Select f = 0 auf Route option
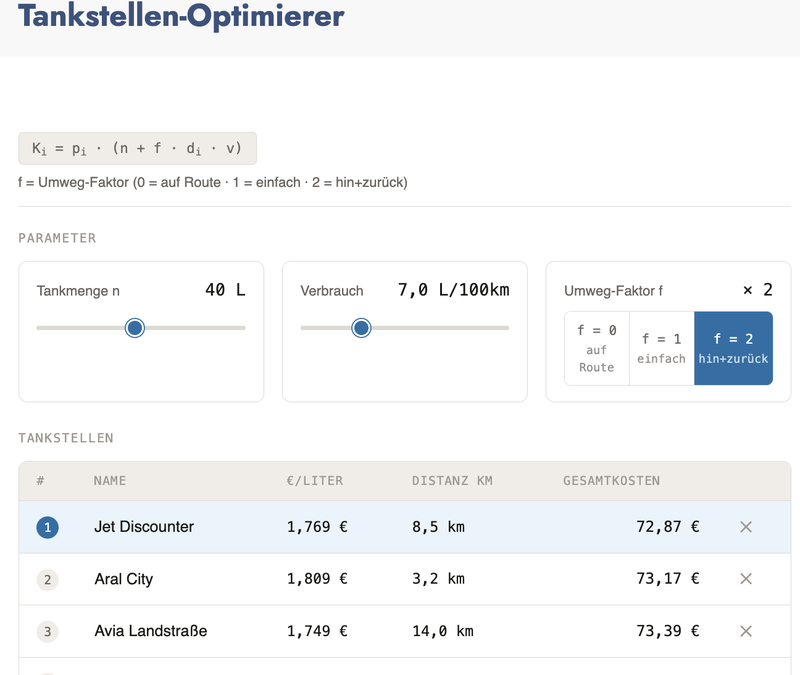 tap(596, 348)
